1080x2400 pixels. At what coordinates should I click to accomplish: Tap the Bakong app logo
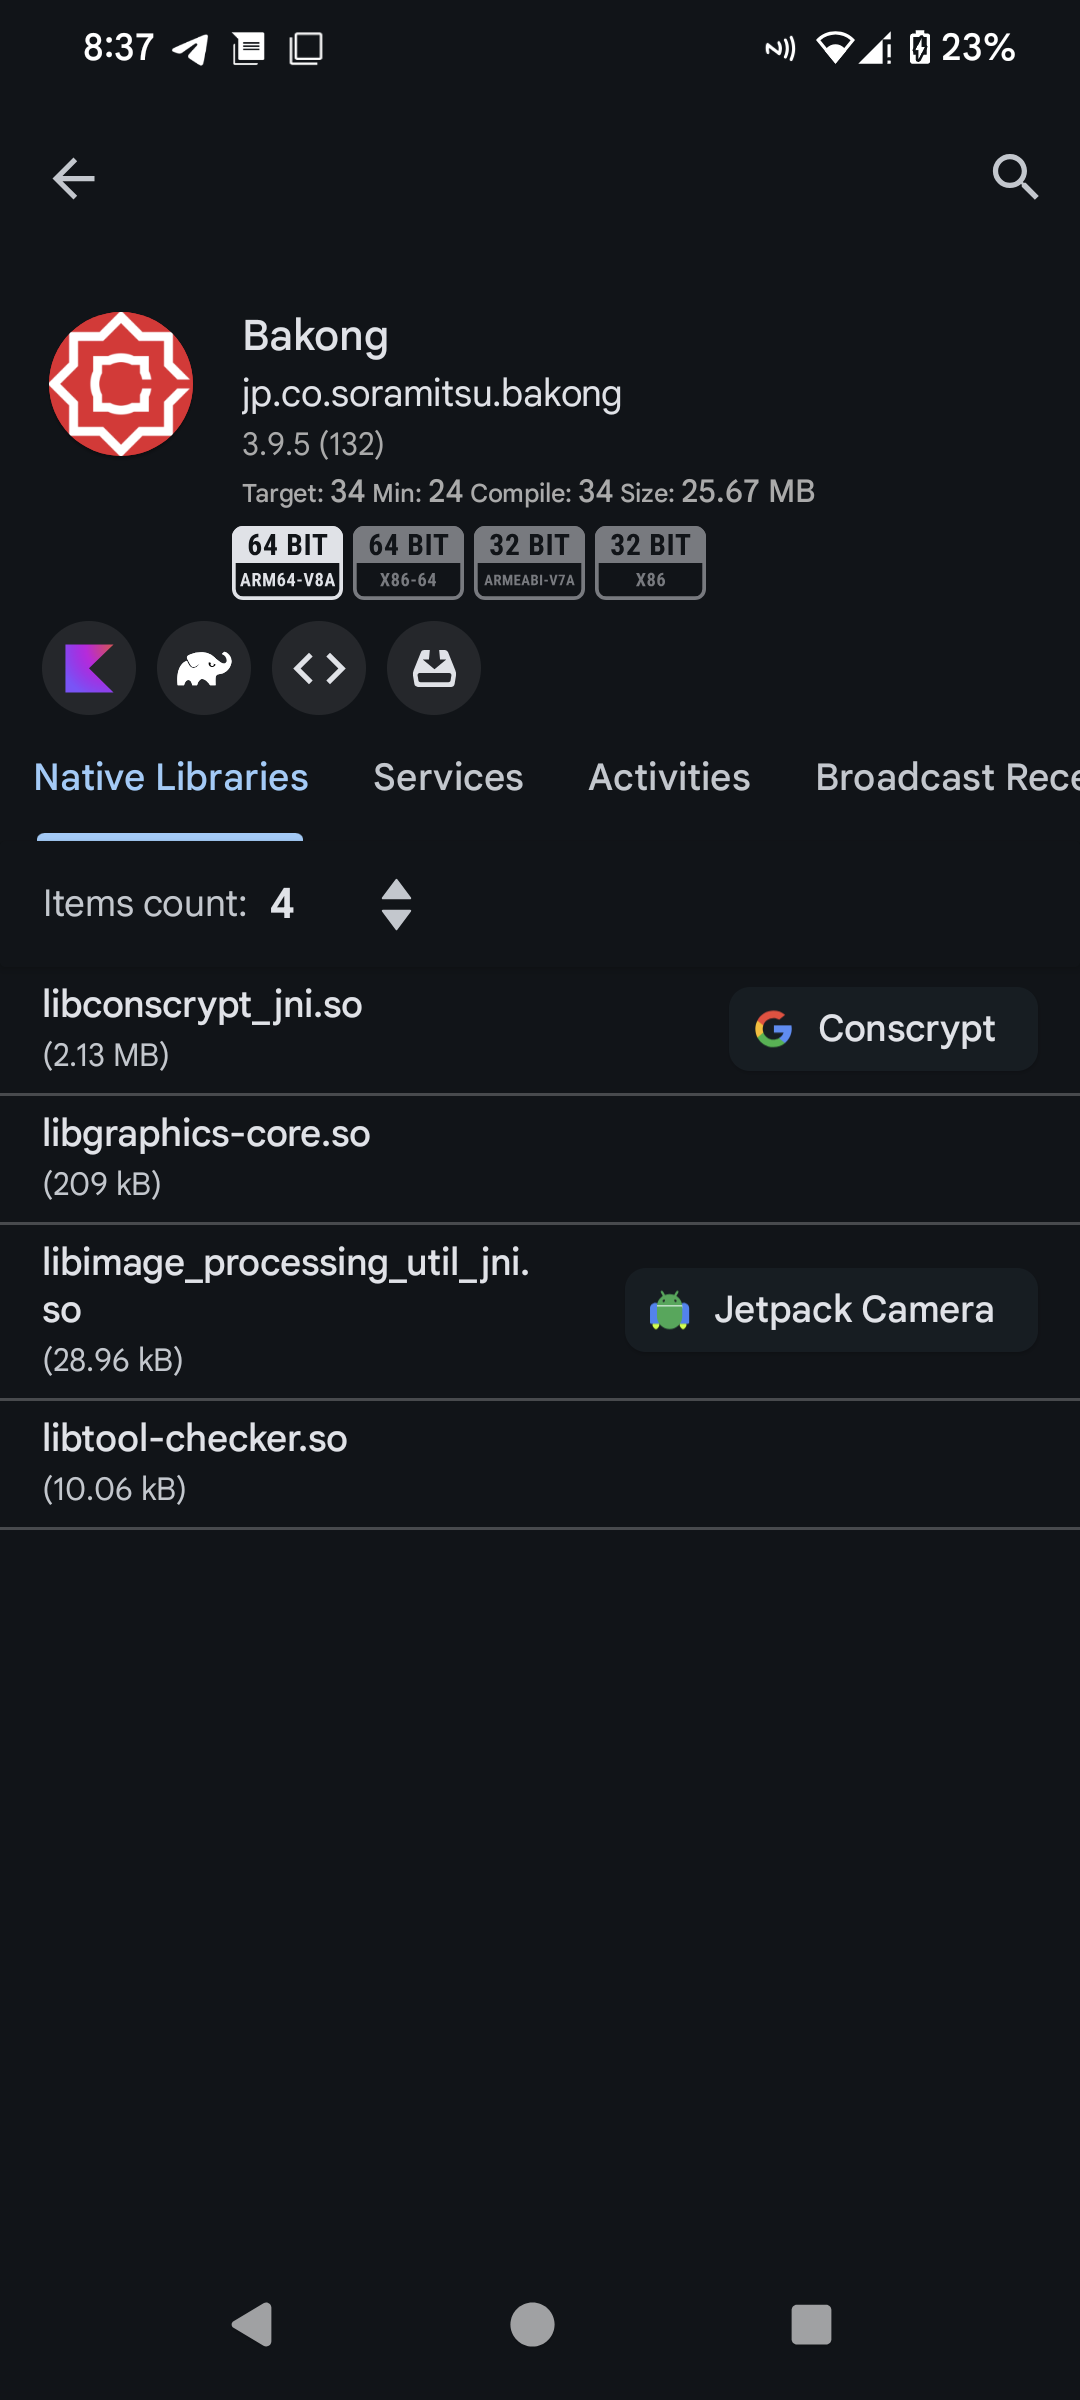pyautogui.click(x=121, y=384)
